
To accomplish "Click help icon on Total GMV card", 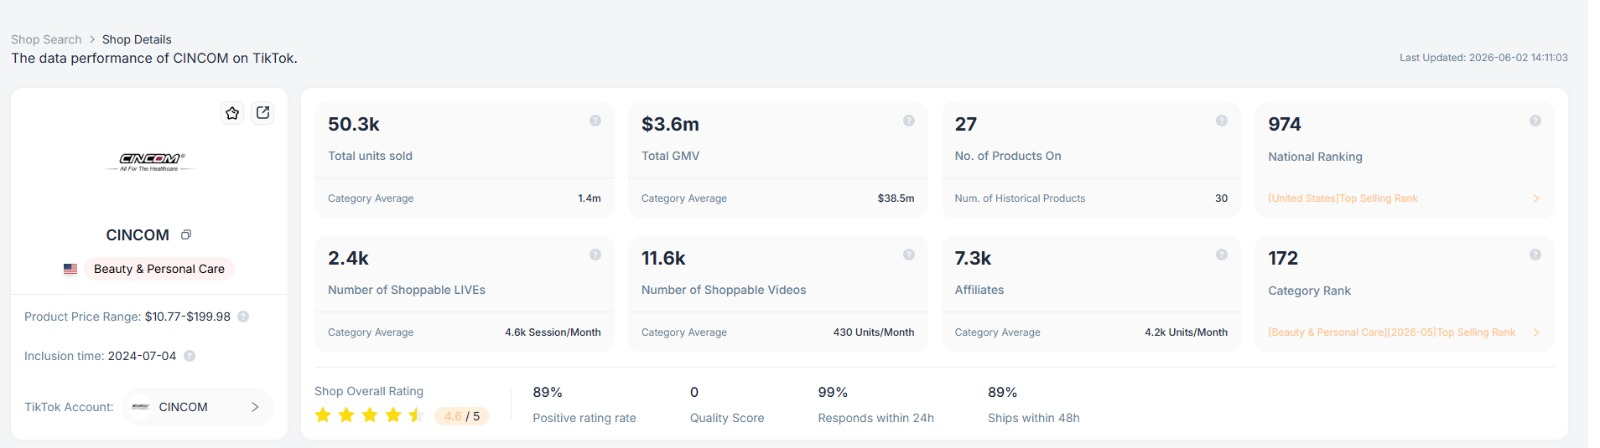I will click(x=909, y=121).
